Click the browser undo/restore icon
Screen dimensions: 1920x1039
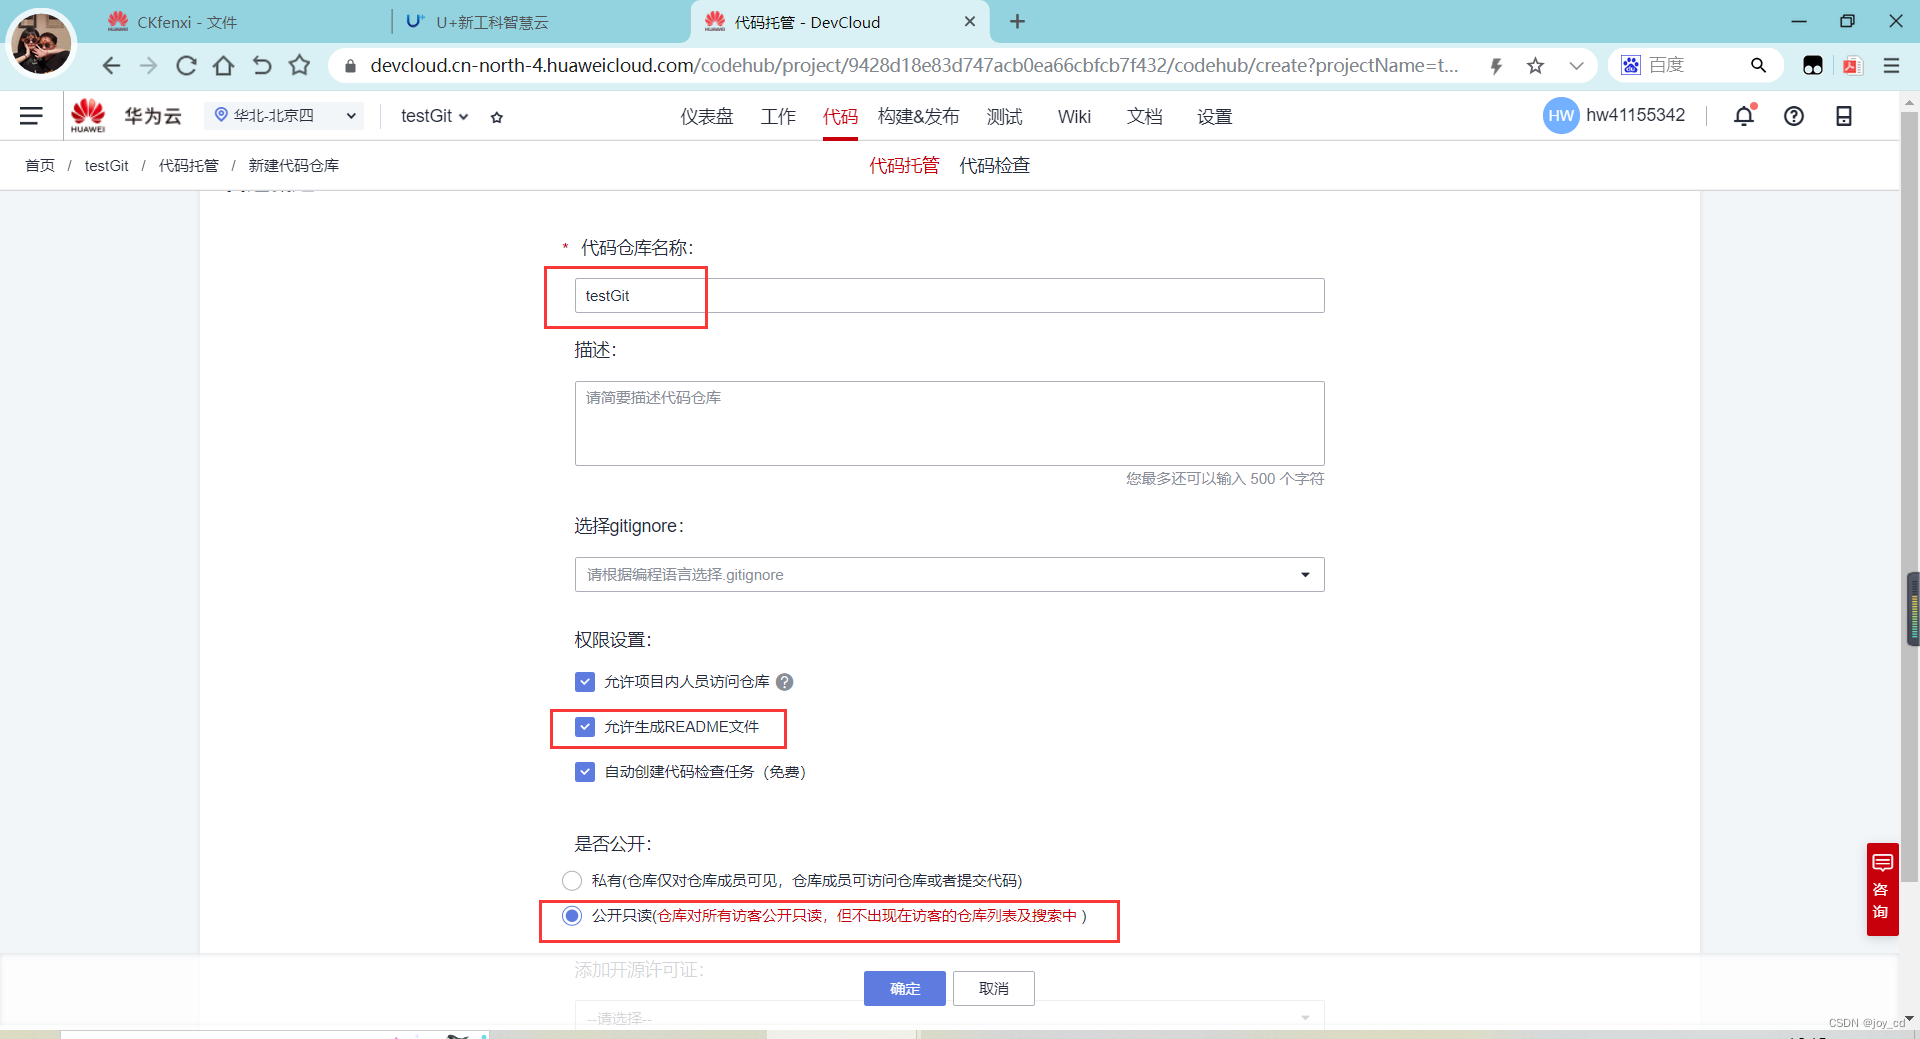point(261,65)
